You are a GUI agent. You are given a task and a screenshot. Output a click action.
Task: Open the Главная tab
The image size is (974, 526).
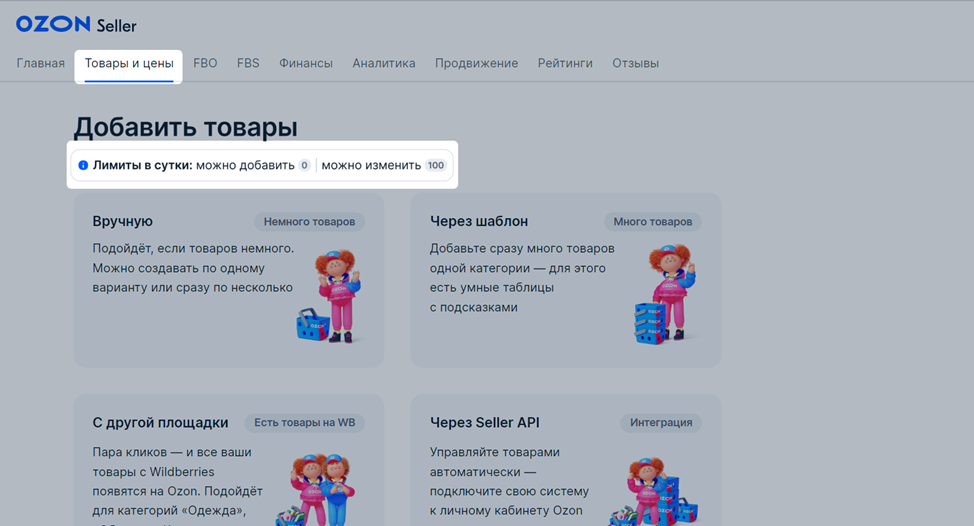(x=40, y=63)
